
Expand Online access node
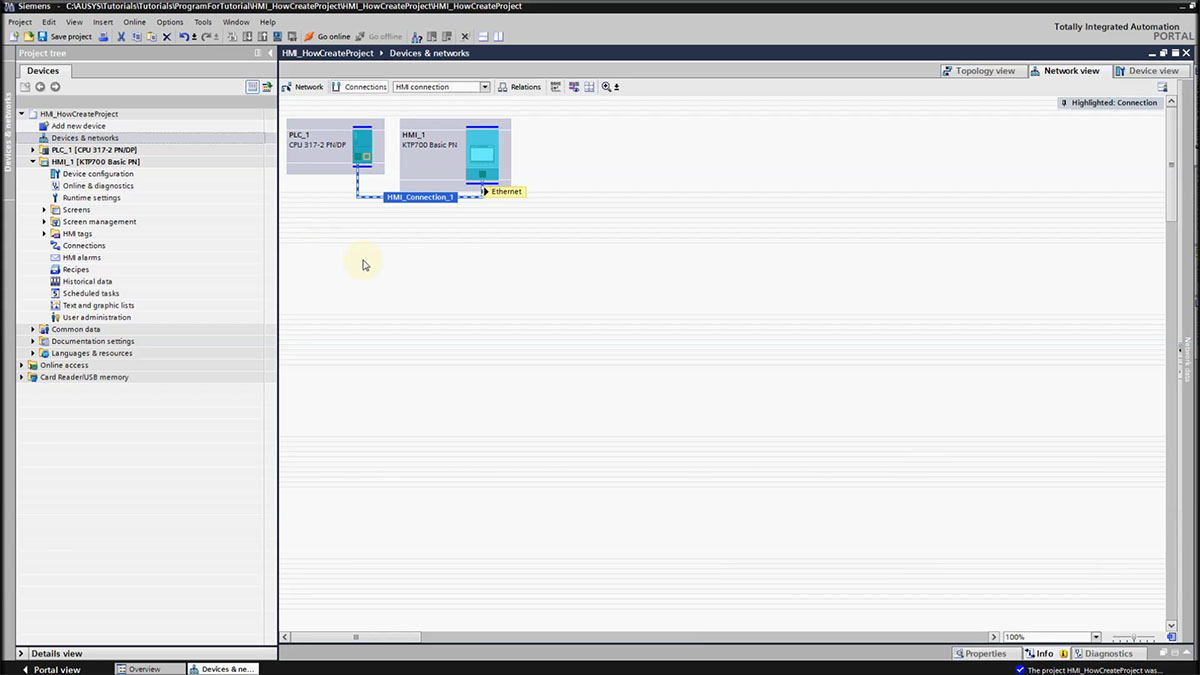click(x=22, y=365)
